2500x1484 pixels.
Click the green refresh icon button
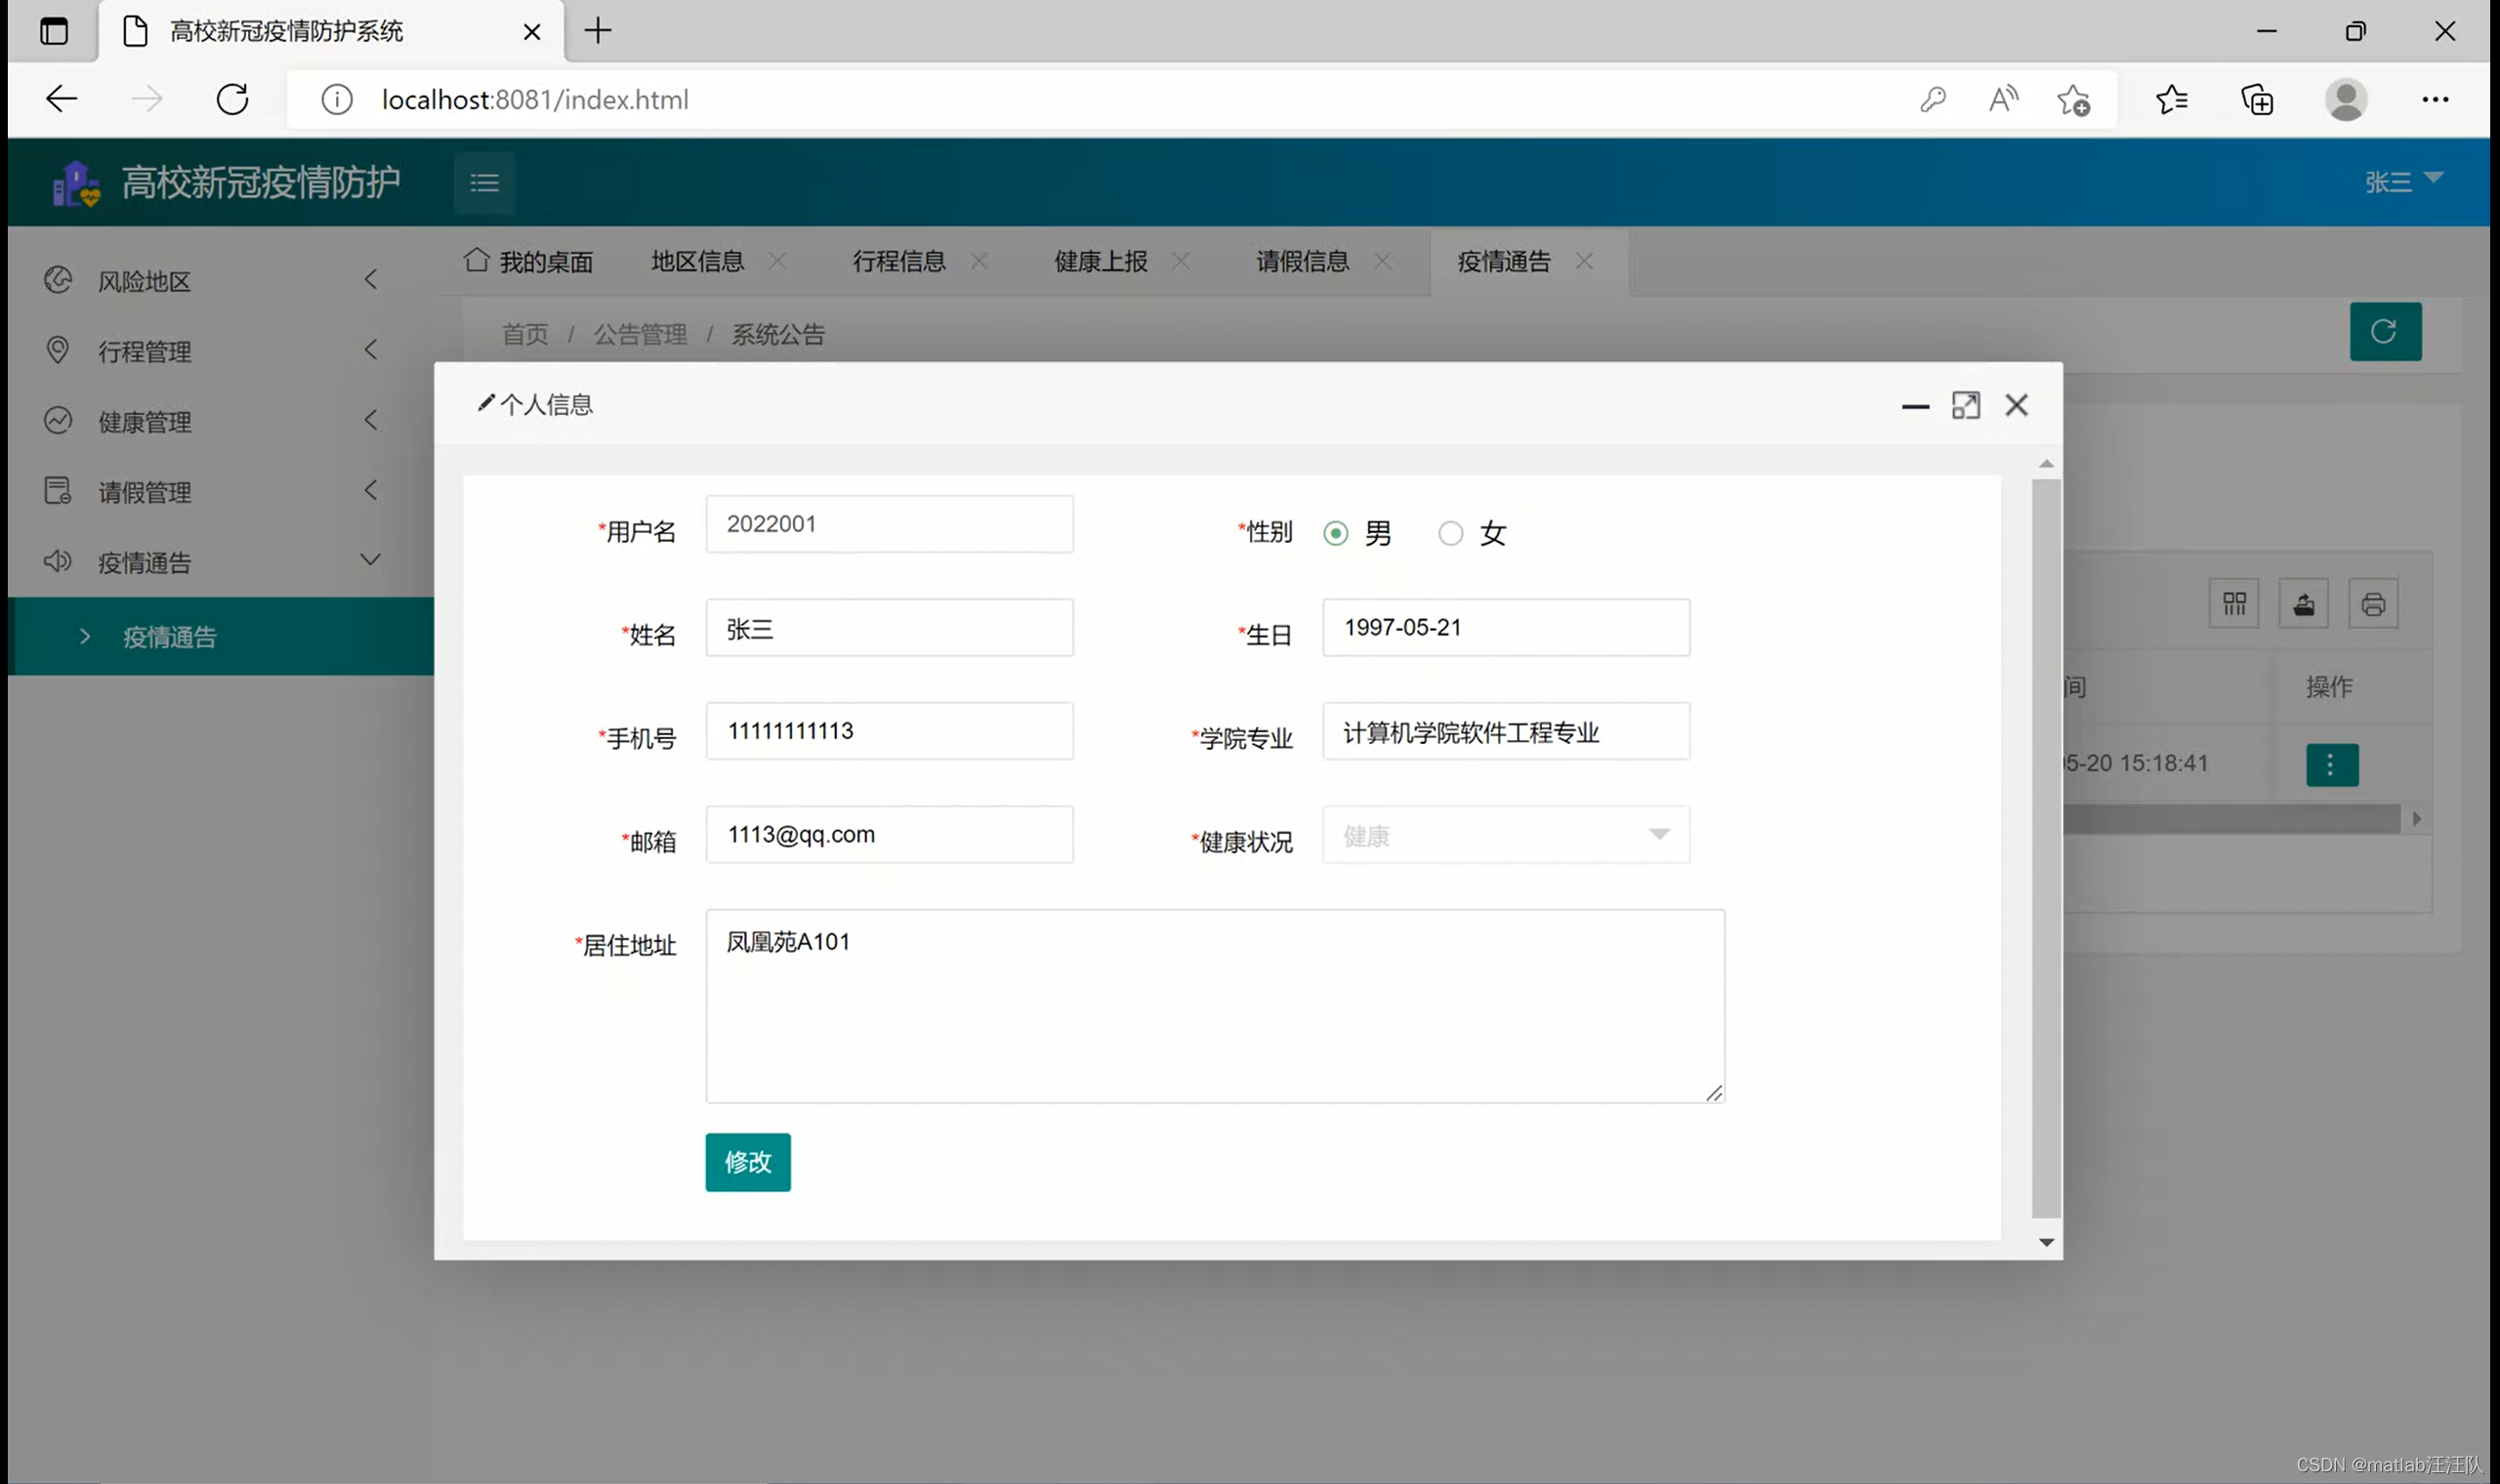tap(2384, 331)
